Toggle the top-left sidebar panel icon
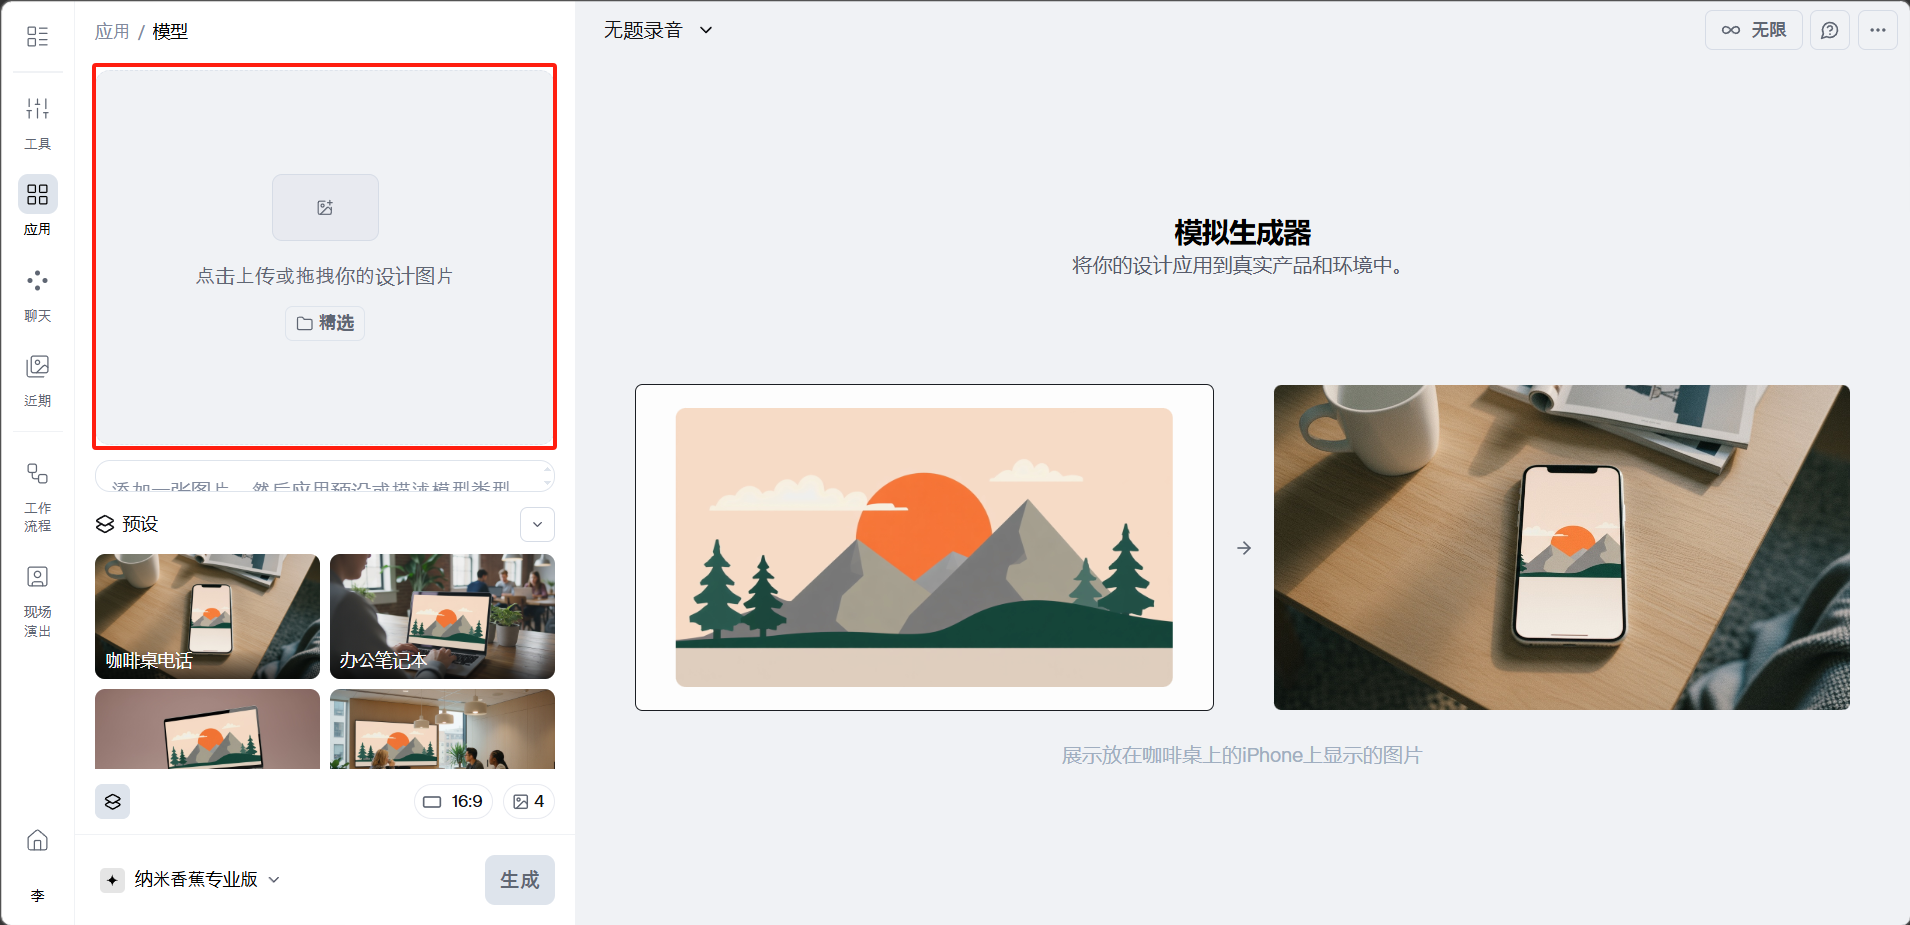Viewport: 1910px width, 925px height. pos(38,37)
